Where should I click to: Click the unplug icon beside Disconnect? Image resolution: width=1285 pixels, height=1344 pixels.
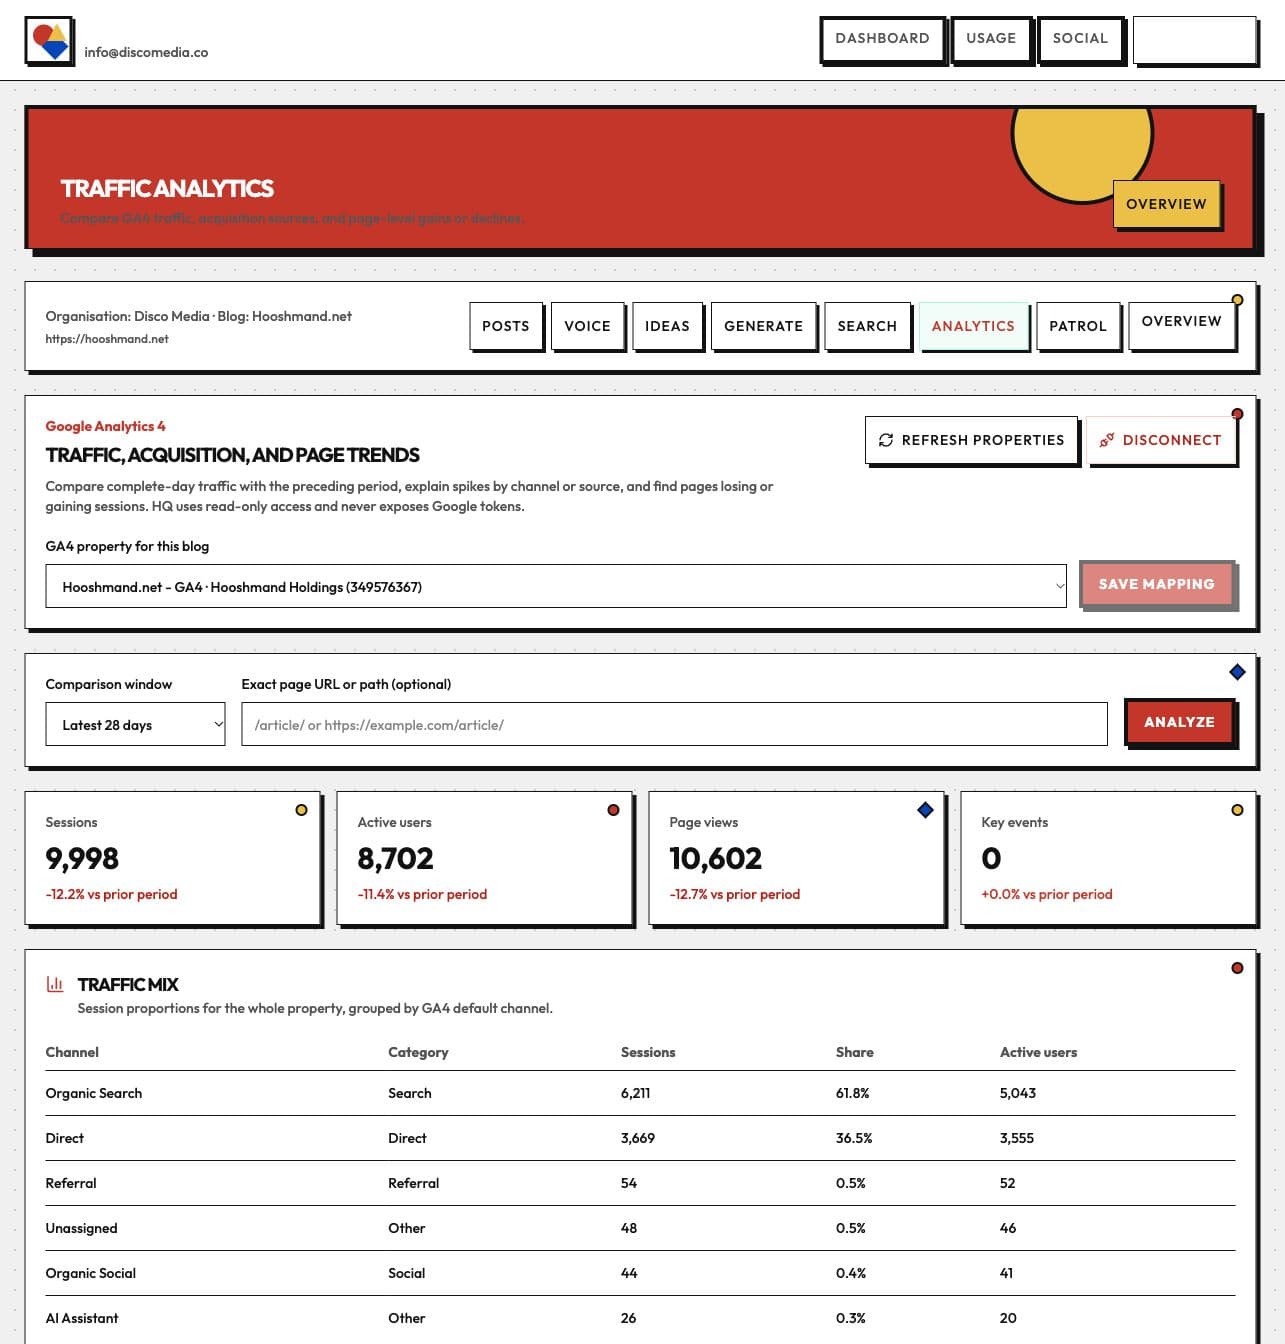[x=1106, y=440]
